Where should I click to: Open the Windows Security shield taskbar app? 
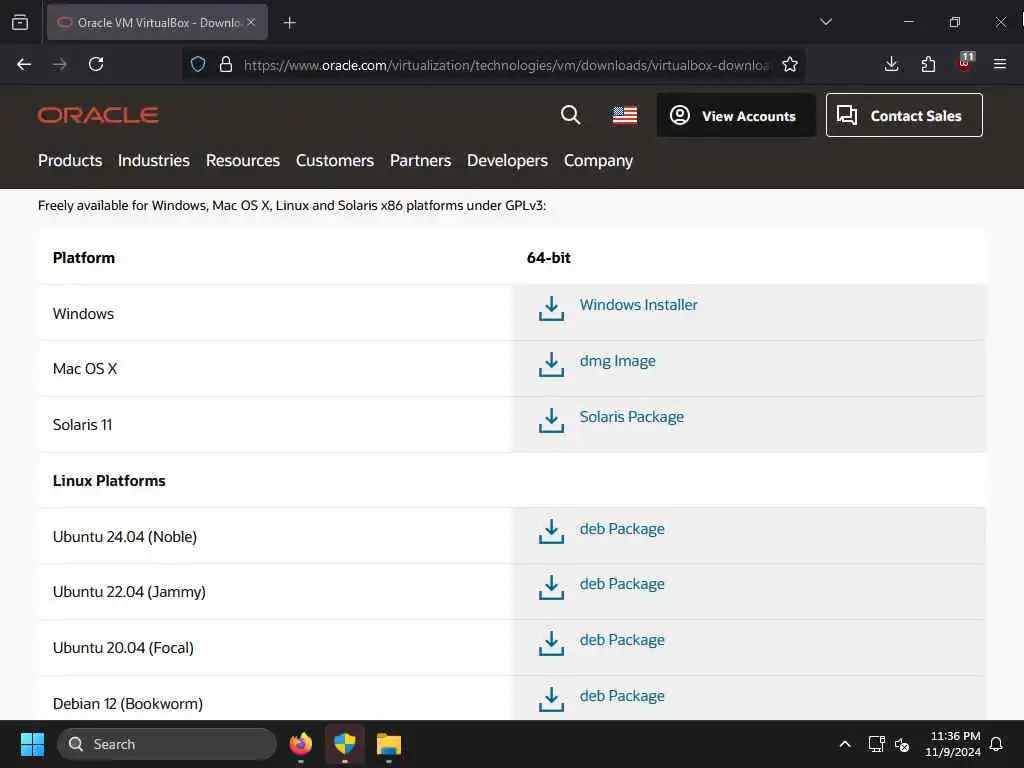344,744
